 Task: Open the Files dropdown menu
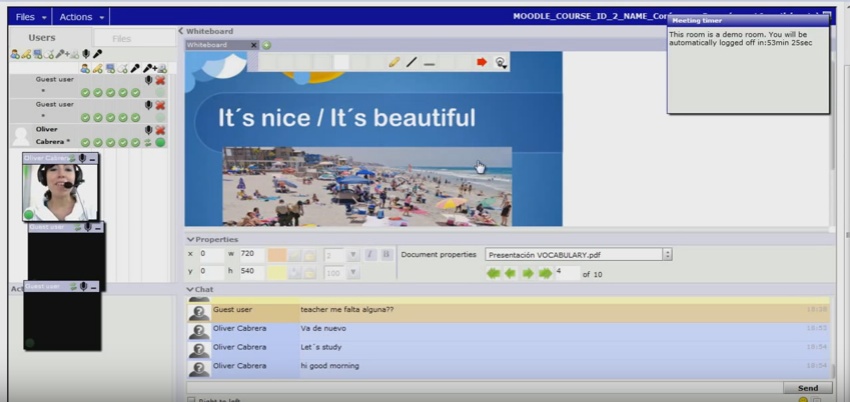tap(30, 17)
